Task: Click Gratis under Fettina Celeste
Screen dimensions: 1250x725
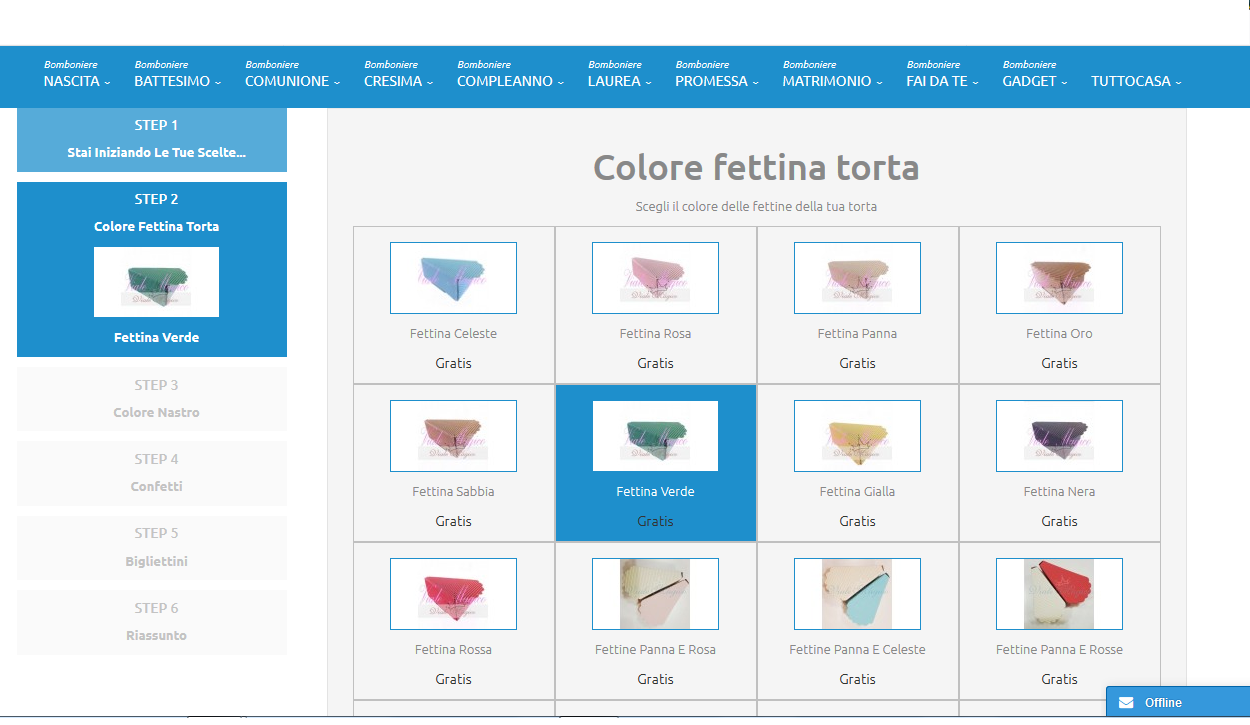Action: 453,363
